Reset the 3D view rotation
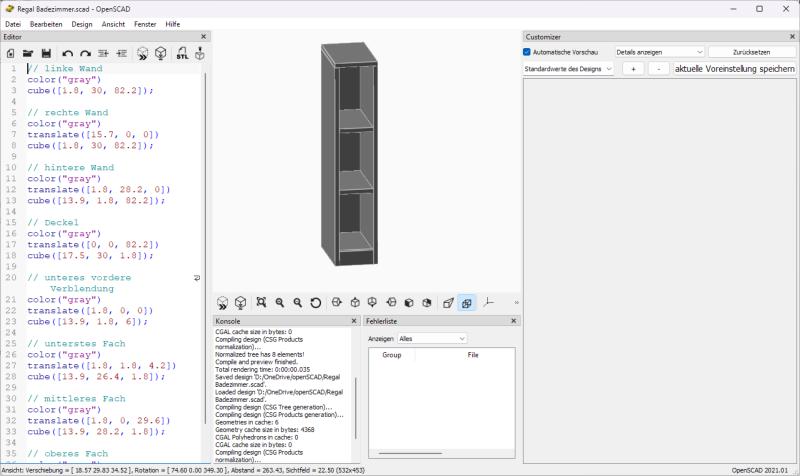The width and height of the screenshot is (800, 476). (316, 303)
